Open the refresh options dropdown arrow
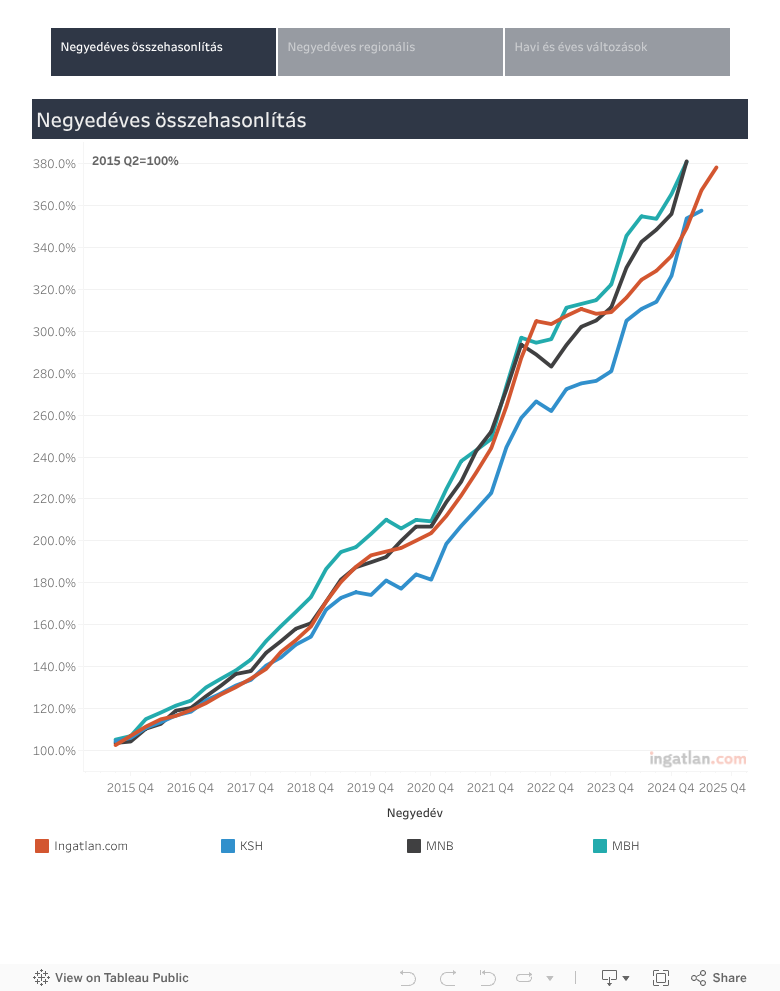 pos(549,978)
